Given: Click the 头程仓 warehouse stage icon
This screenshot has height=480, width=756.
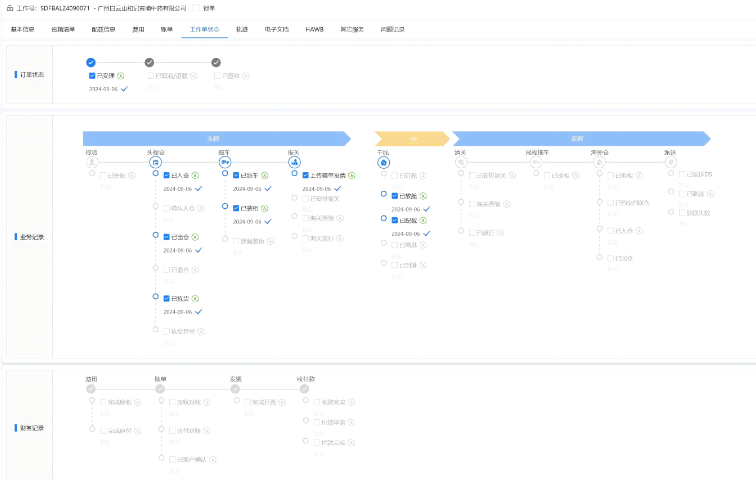Looking at the screenshot, I should (x=155, y=161).
